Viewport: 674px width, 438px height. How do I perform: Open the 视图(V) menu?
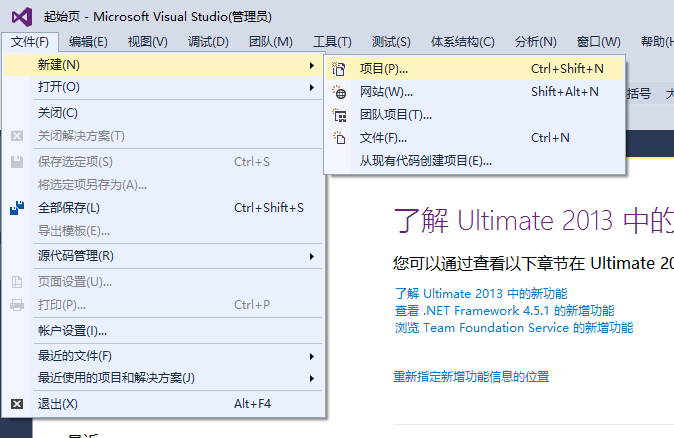tap(147, 42)
